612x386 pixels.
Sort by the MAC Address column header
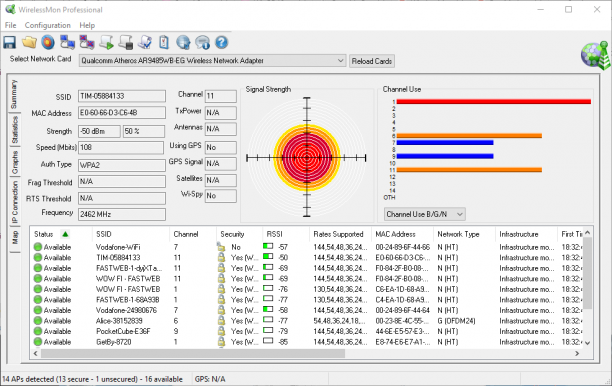pos(402,234)
